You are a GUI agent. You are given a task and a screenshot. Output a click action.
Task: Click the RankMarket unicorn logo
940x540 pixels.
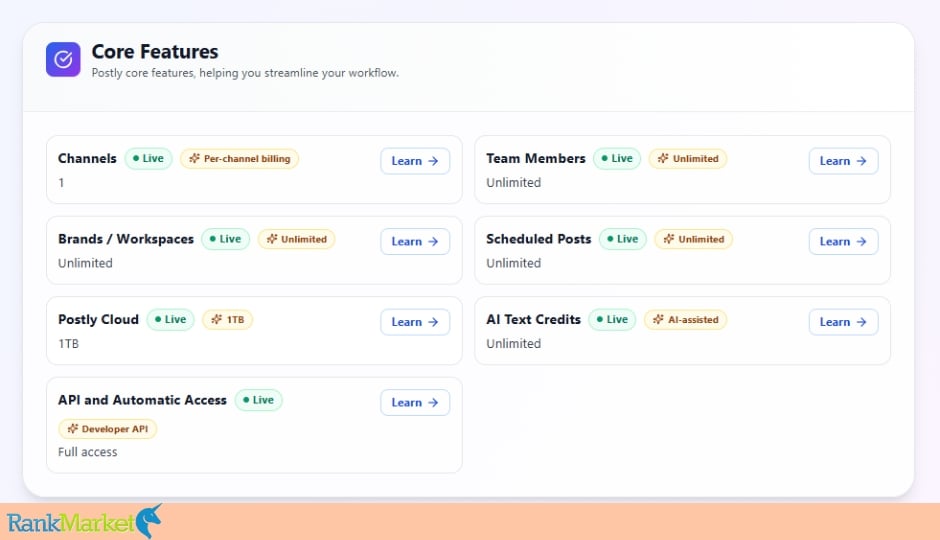click(x=84, y=521)
